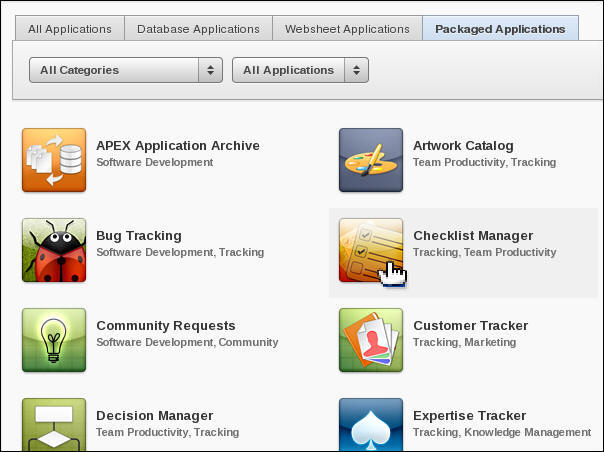
Task: Open the Community Requests title link
Action: click(166, 326)
